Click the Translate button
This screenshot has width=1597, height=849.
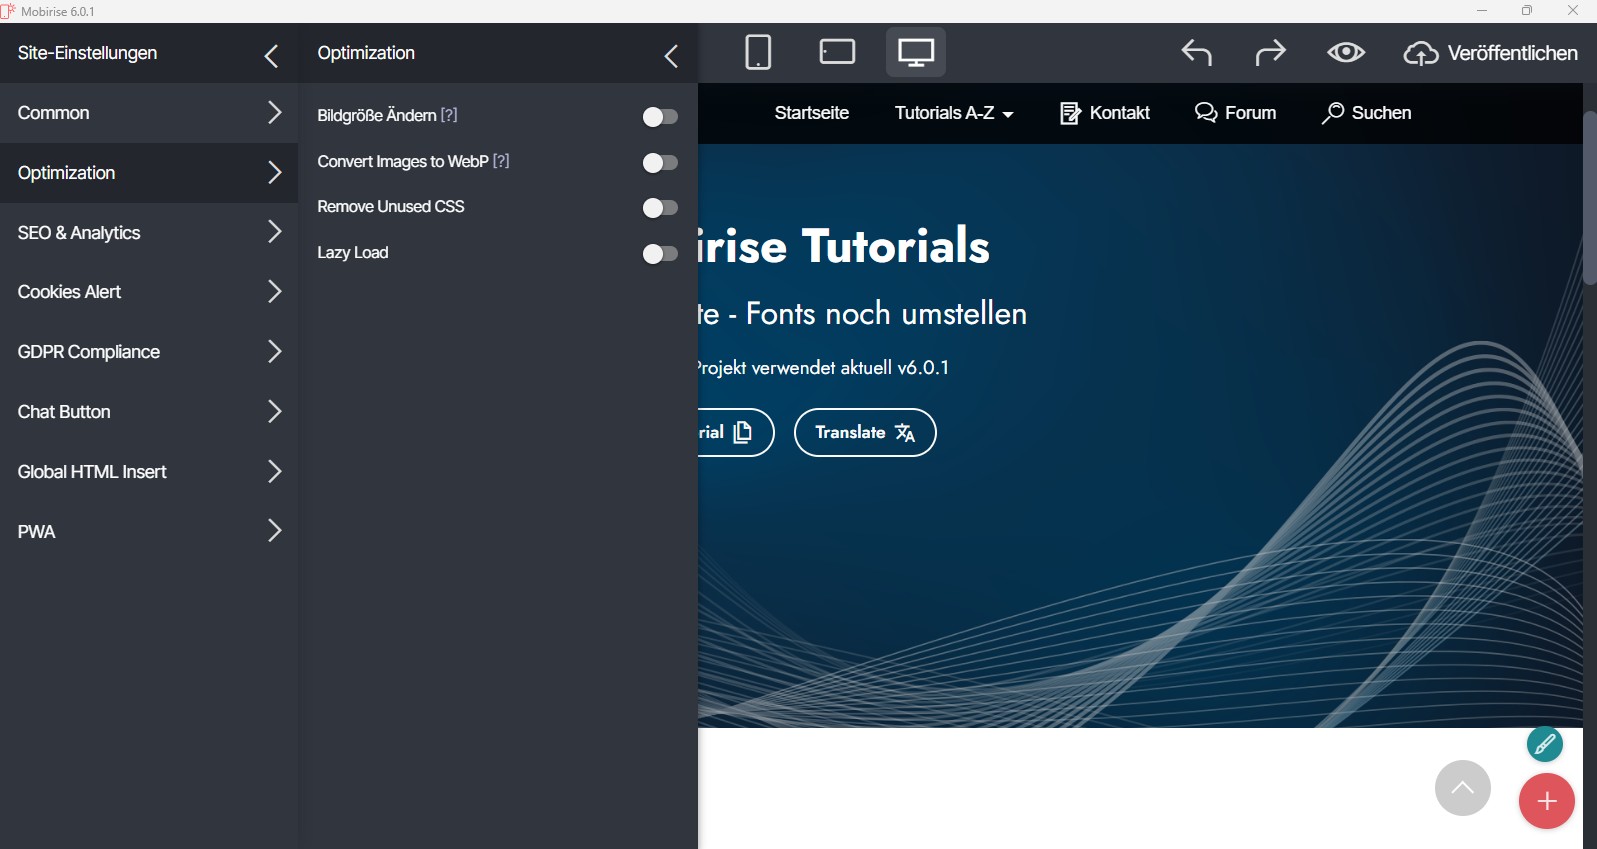(864, 432)
